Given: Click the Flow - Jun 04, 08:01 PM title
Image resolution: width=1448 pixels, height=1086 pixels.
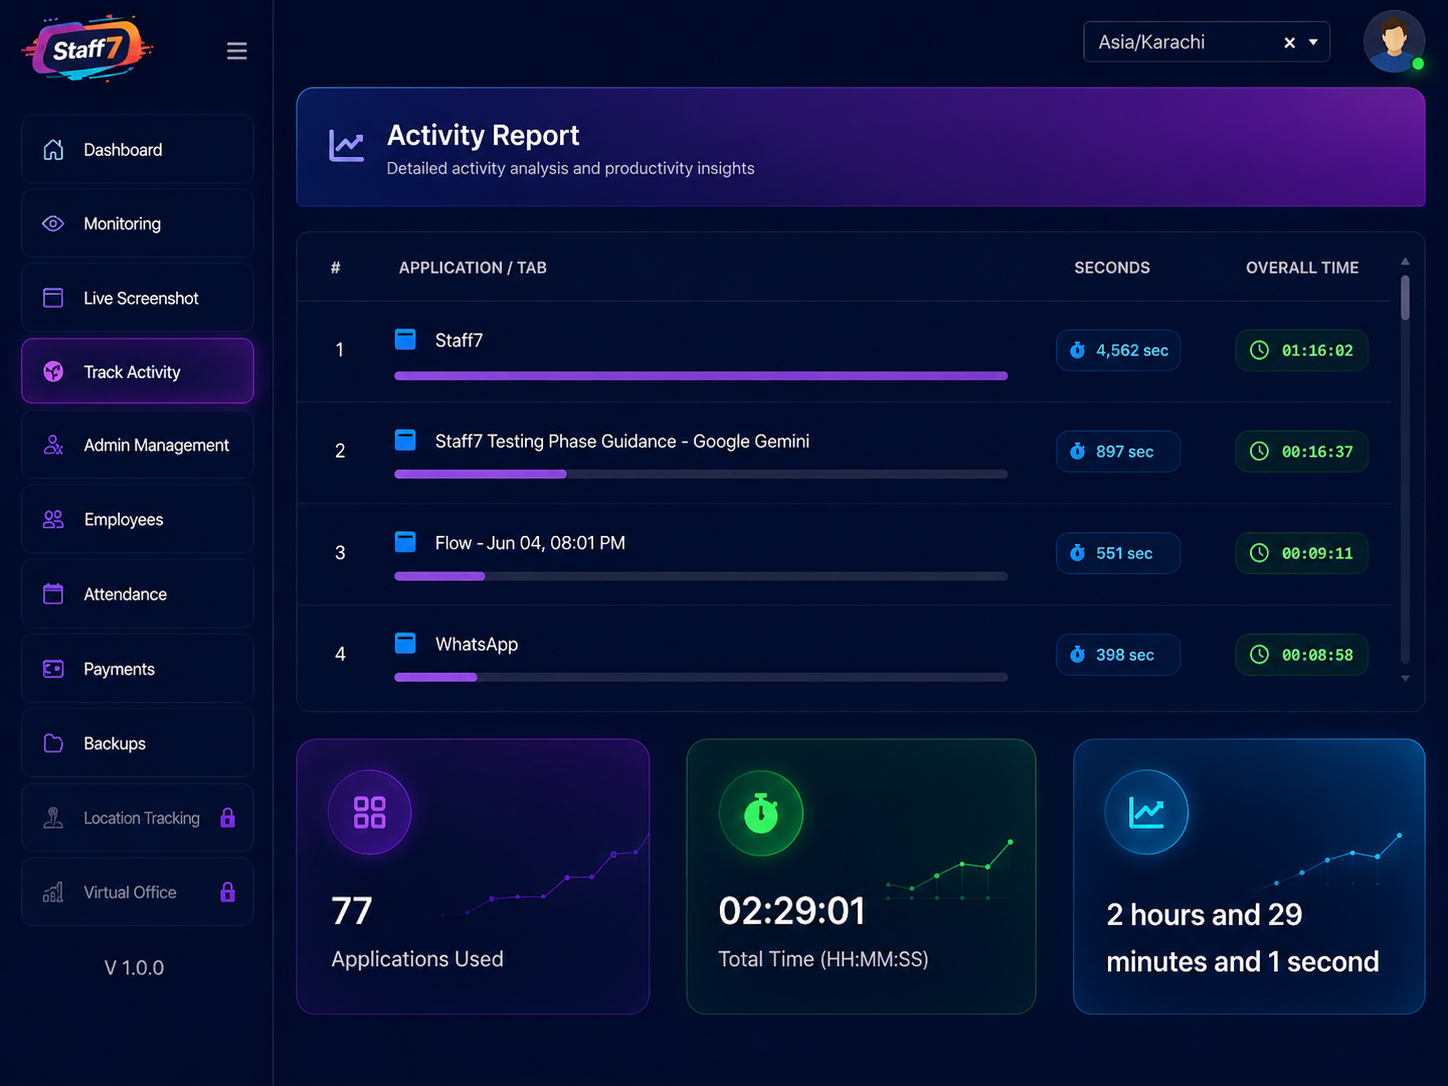Looking at the screenshot, I should point(530,543).
